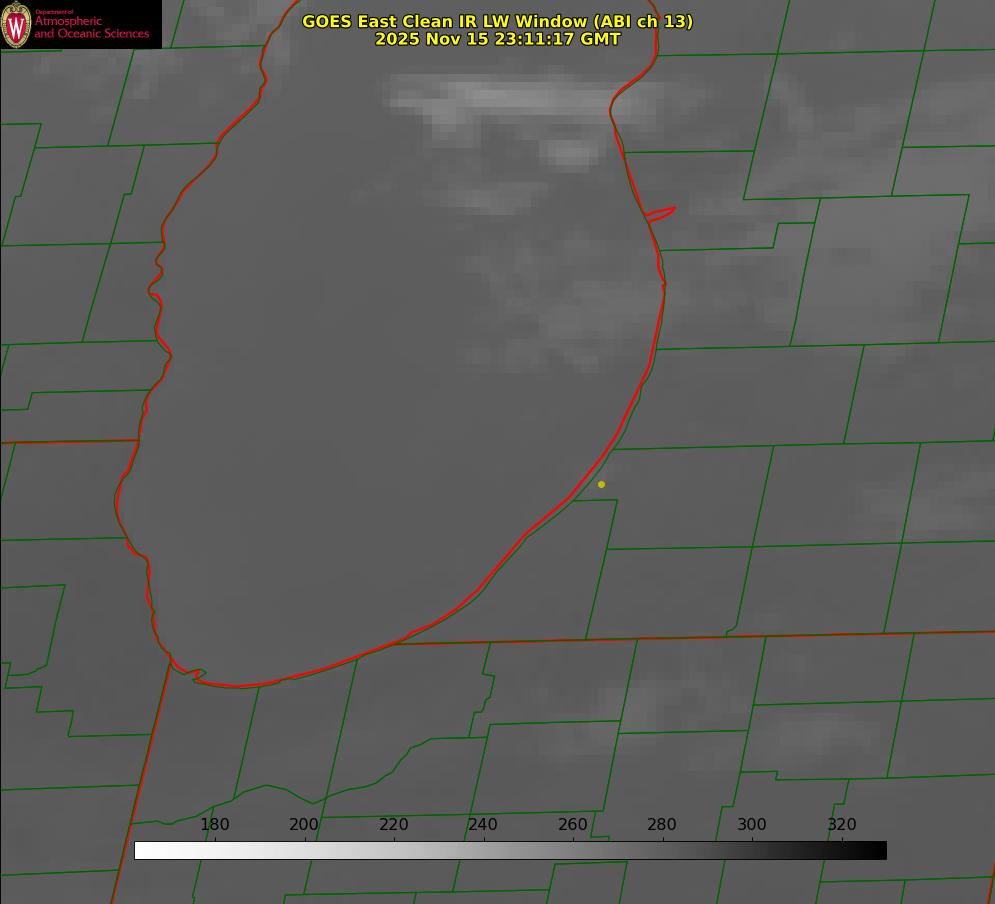The height and width of the screenshot is (904, 995).
Task: Click the yellow dot location marker
Action: [x=601, y=485]
